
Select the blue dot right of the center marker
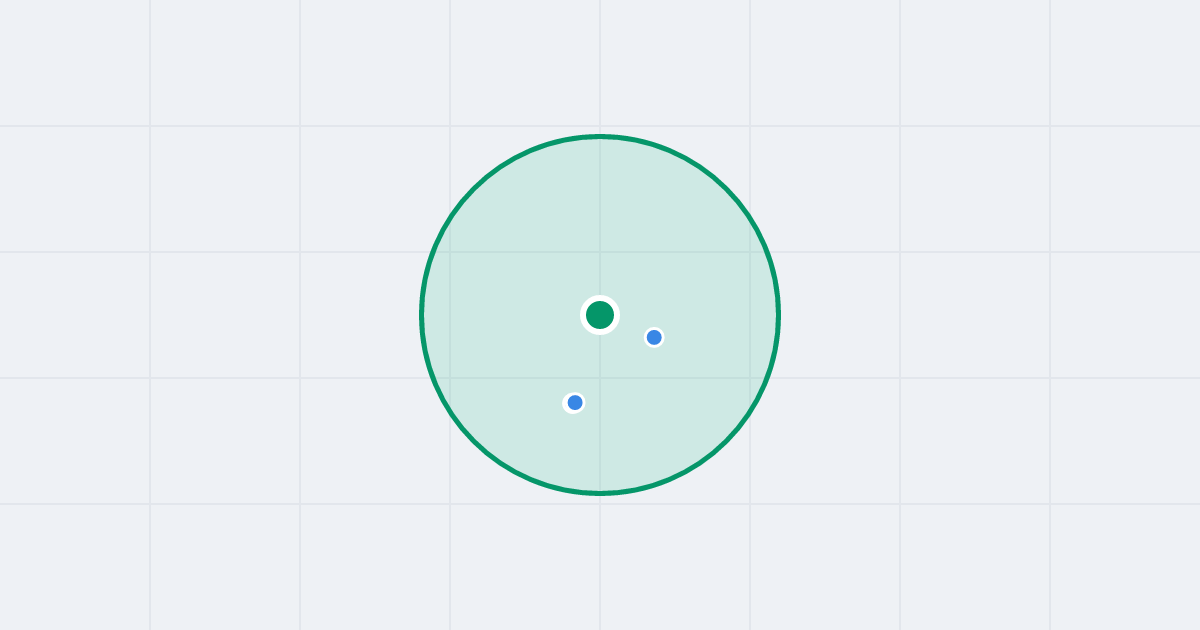tap(654, 337)
